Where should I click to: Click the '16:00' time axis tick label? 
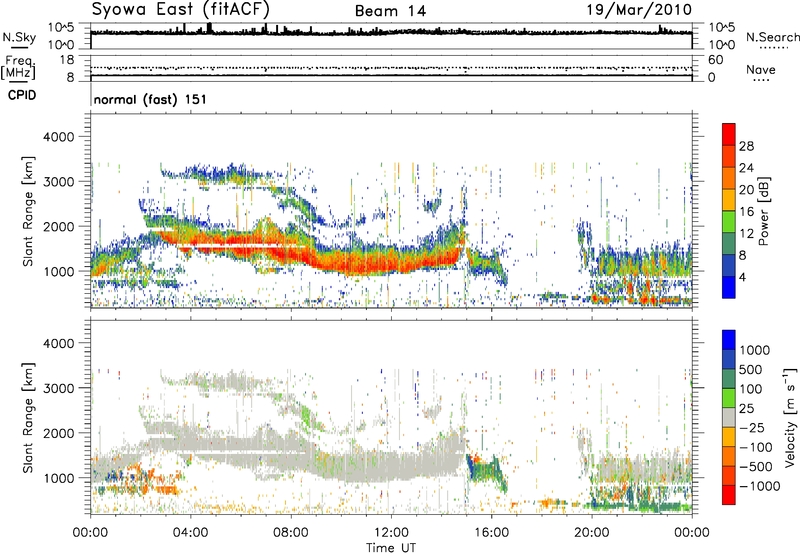pyautogui.click(x=491, y=533)
